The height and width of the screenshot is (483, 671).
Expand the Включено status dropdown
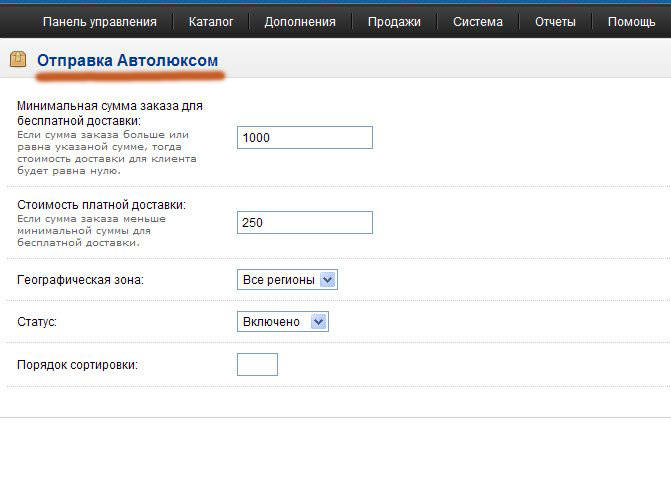(283, 322)
